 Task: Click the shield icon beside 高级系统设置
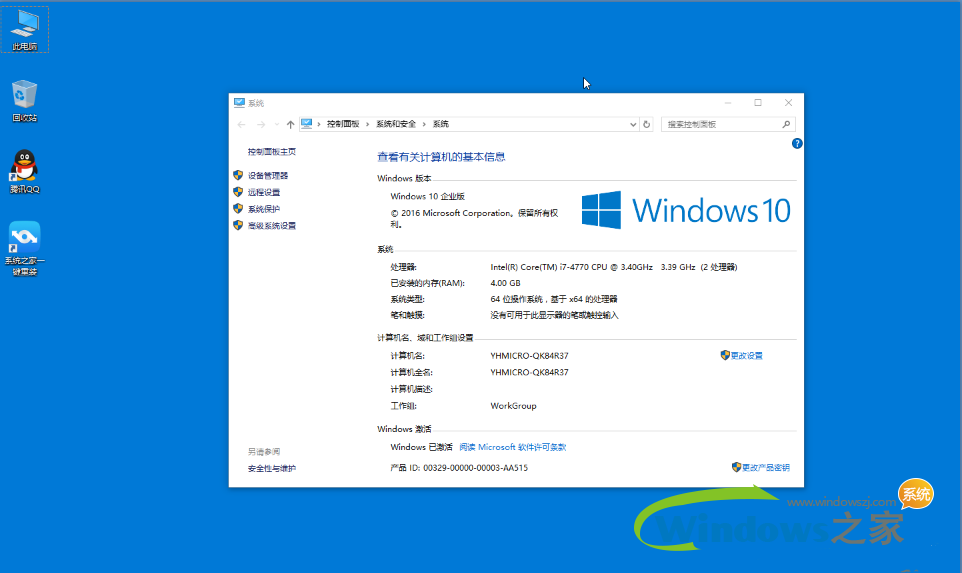pos(238,225)
